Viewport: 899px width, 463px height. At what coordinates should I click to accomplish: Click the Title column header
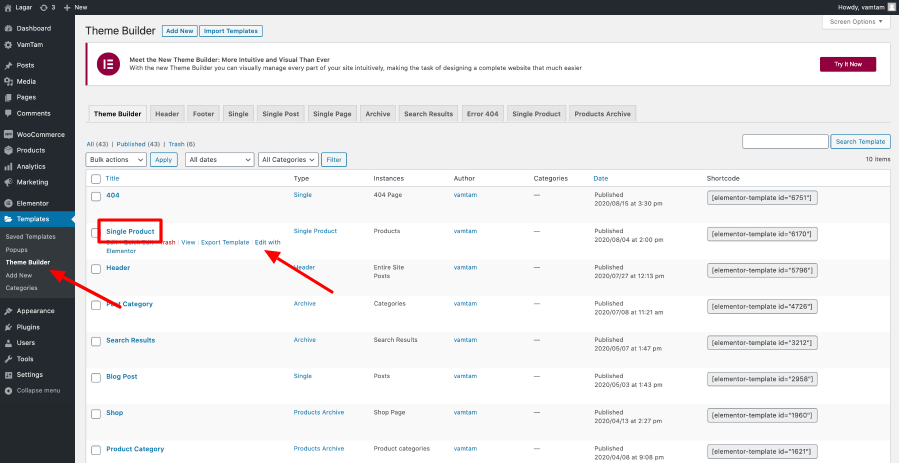(x=112, y=179)
